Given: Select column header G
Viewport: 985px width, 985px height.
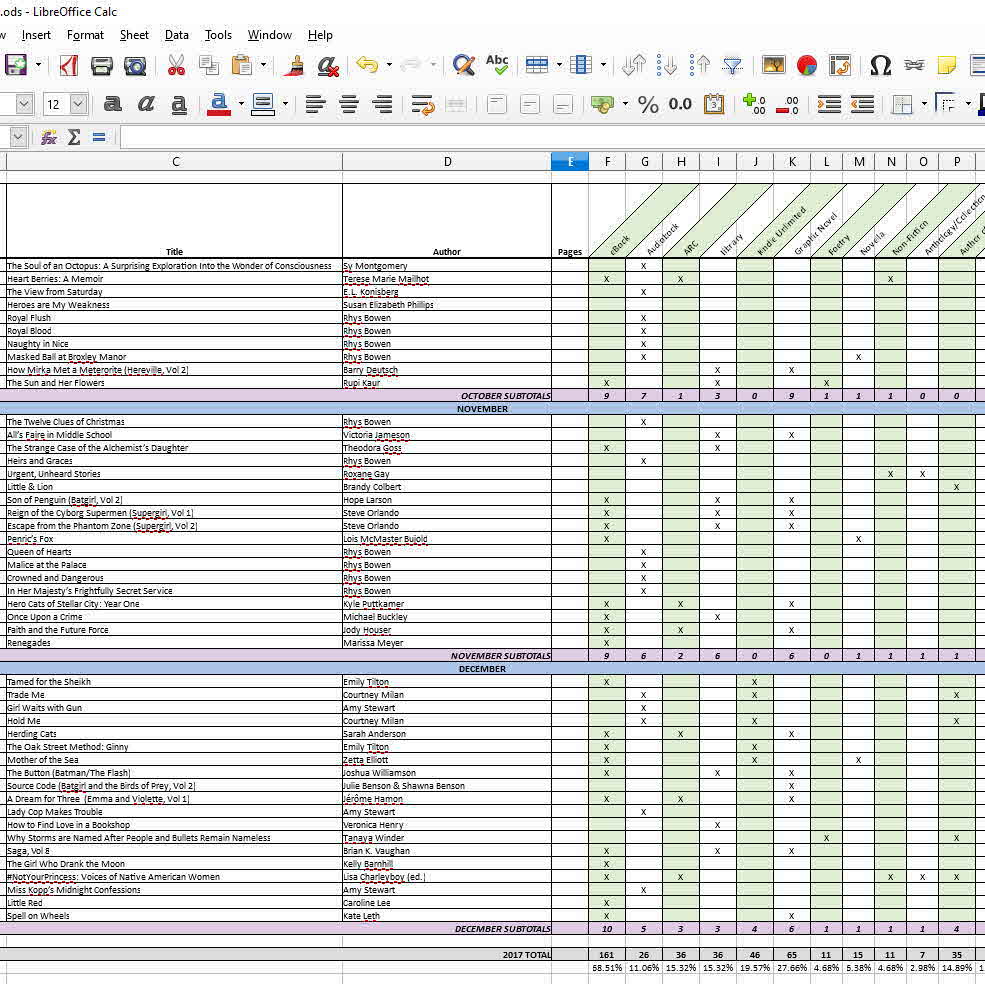Looking at the screenshot, I should click(x=644, y=162).
